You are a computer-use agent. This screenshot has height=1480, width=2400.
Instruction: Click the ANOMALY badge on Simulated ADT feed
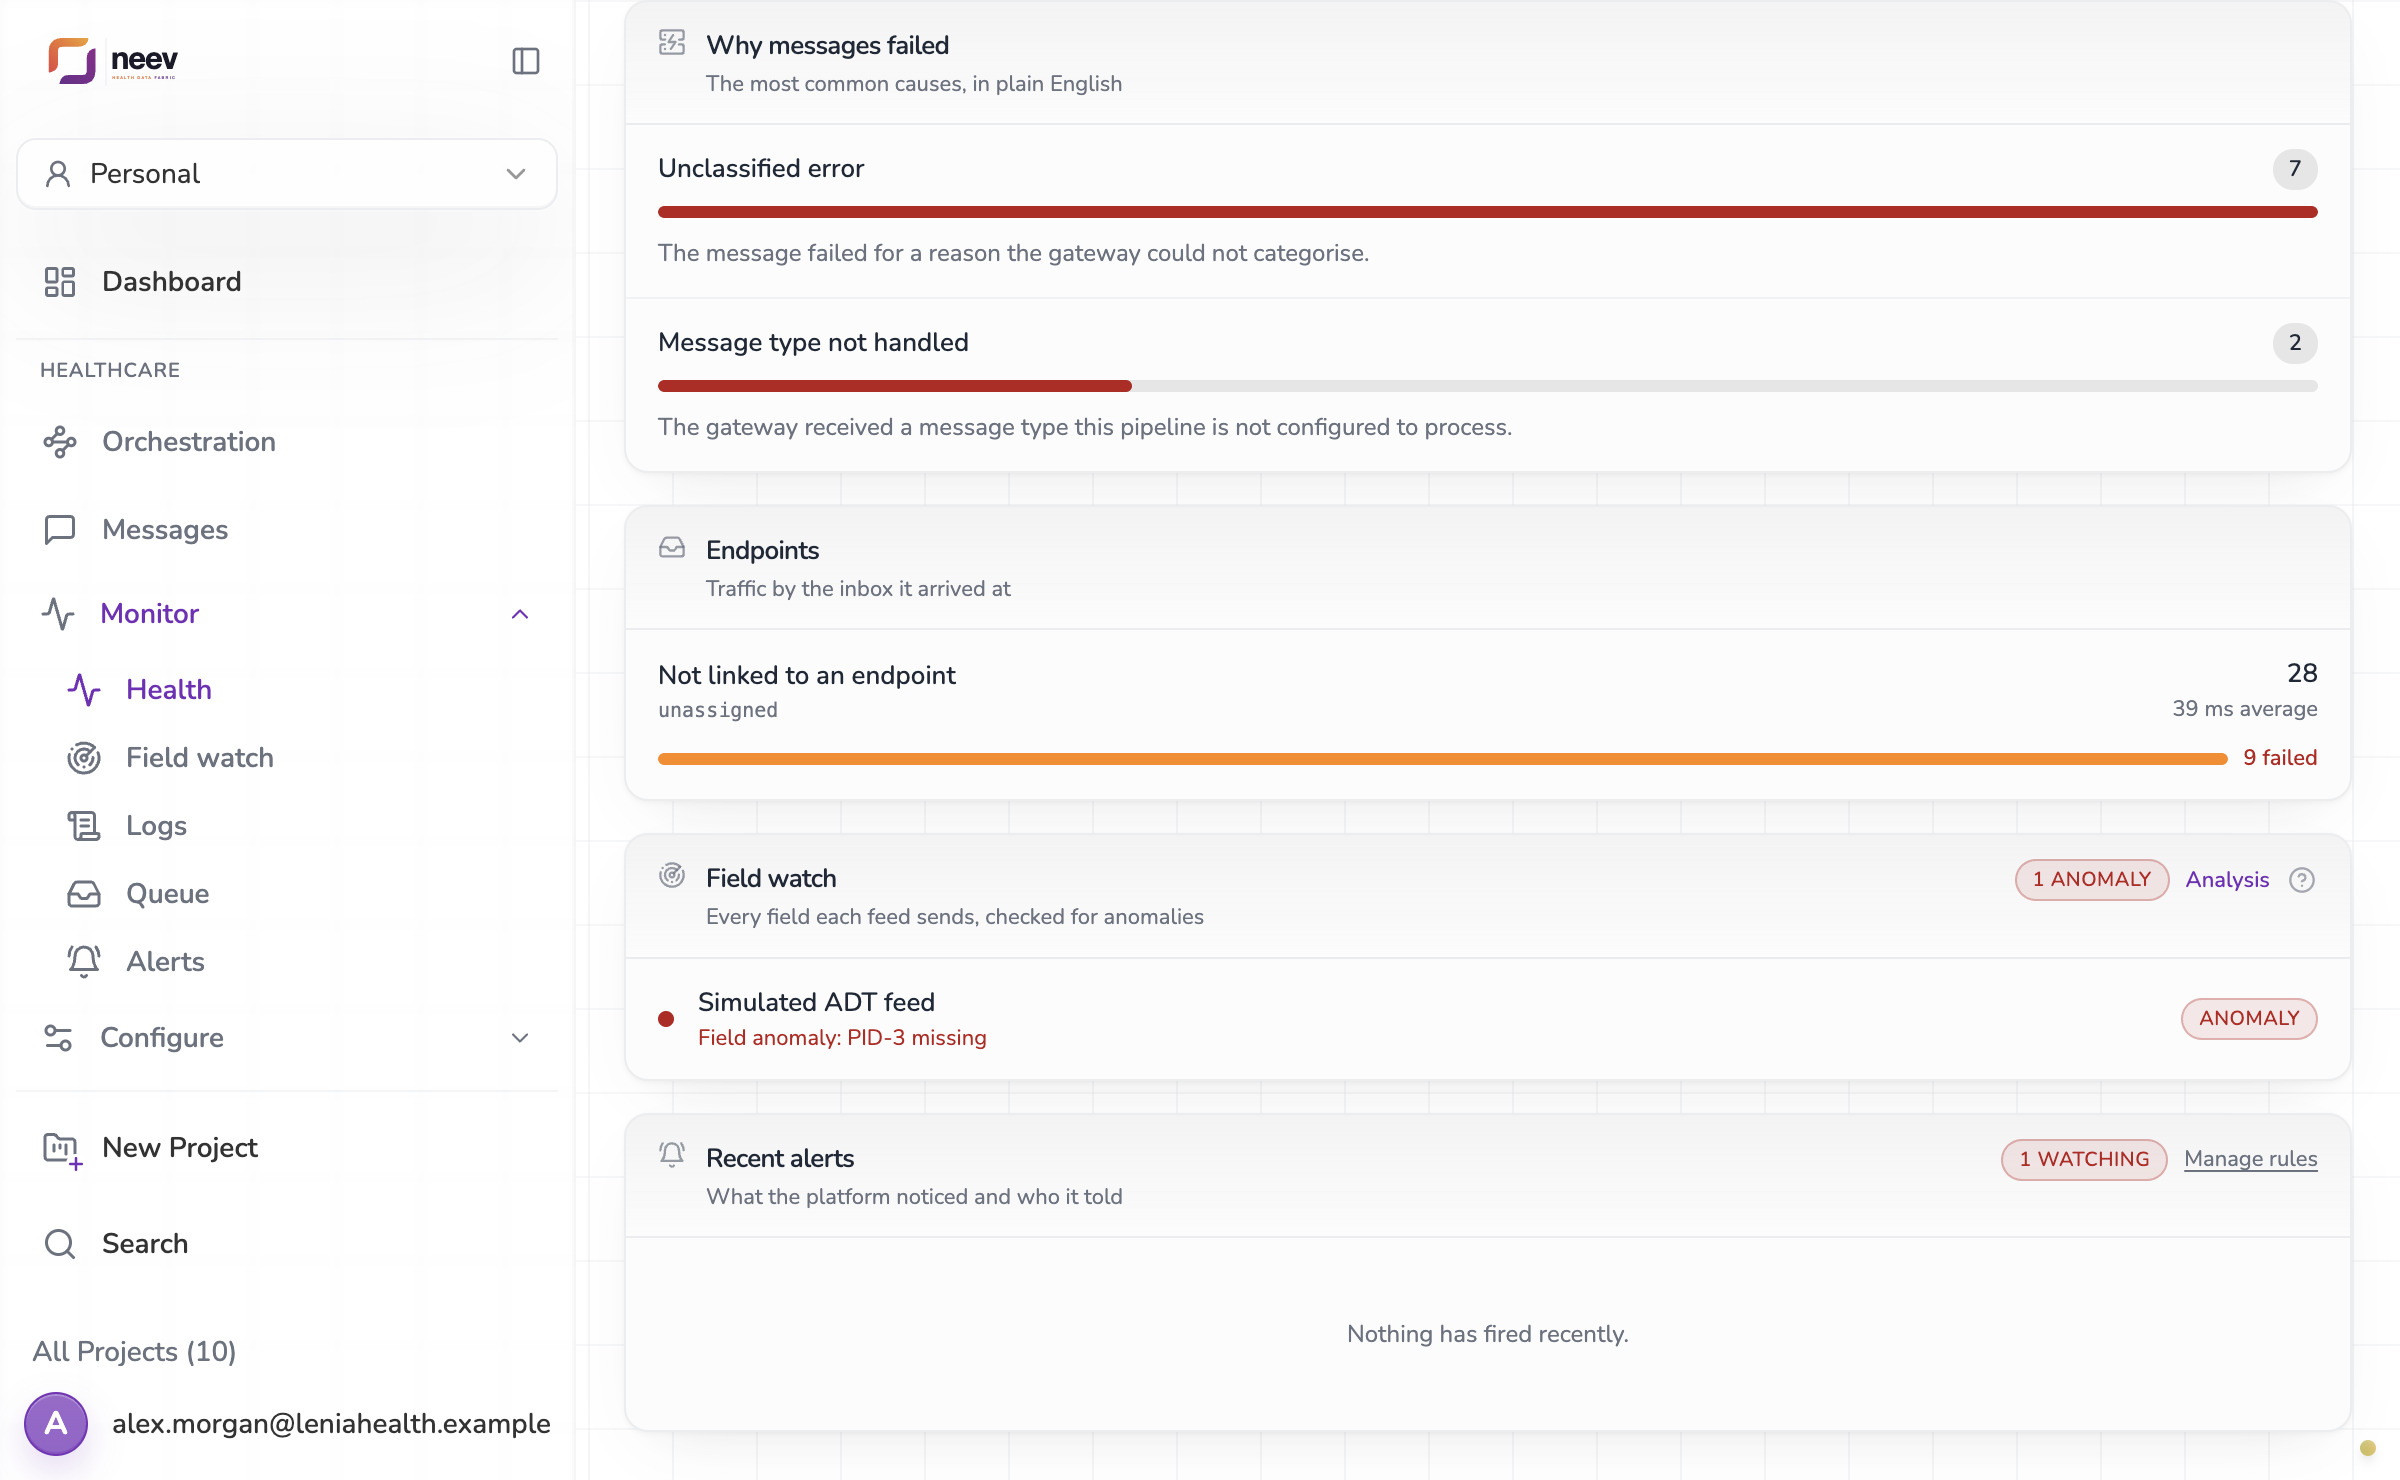2249,1019
